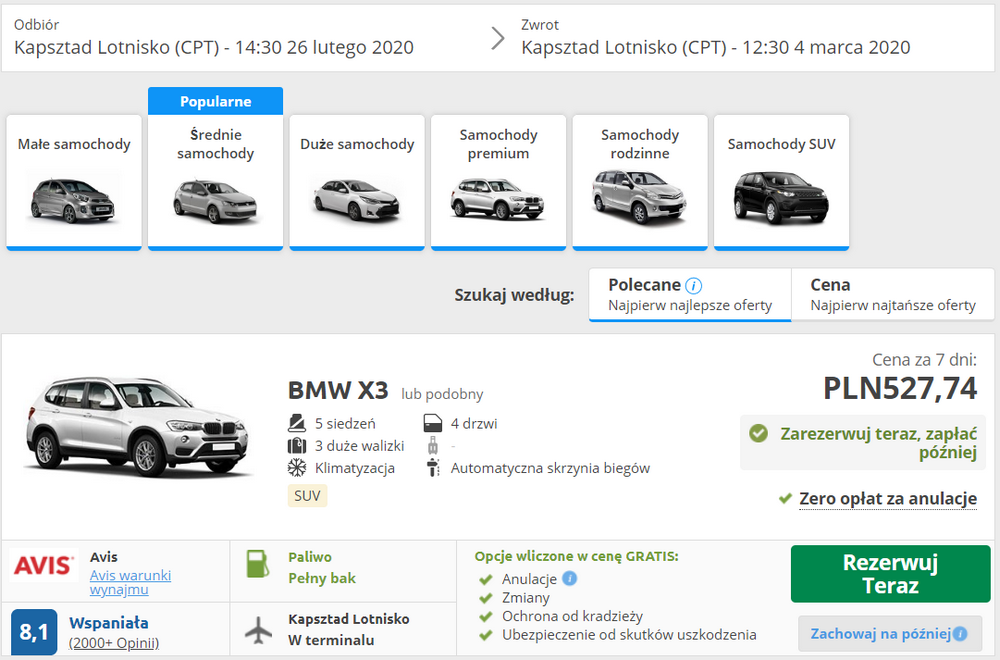Screen dimensions: 1000x660
Task: Click the checkmark icon next to Zmiany
Action: pyautogui.click(x=486, y=598)
